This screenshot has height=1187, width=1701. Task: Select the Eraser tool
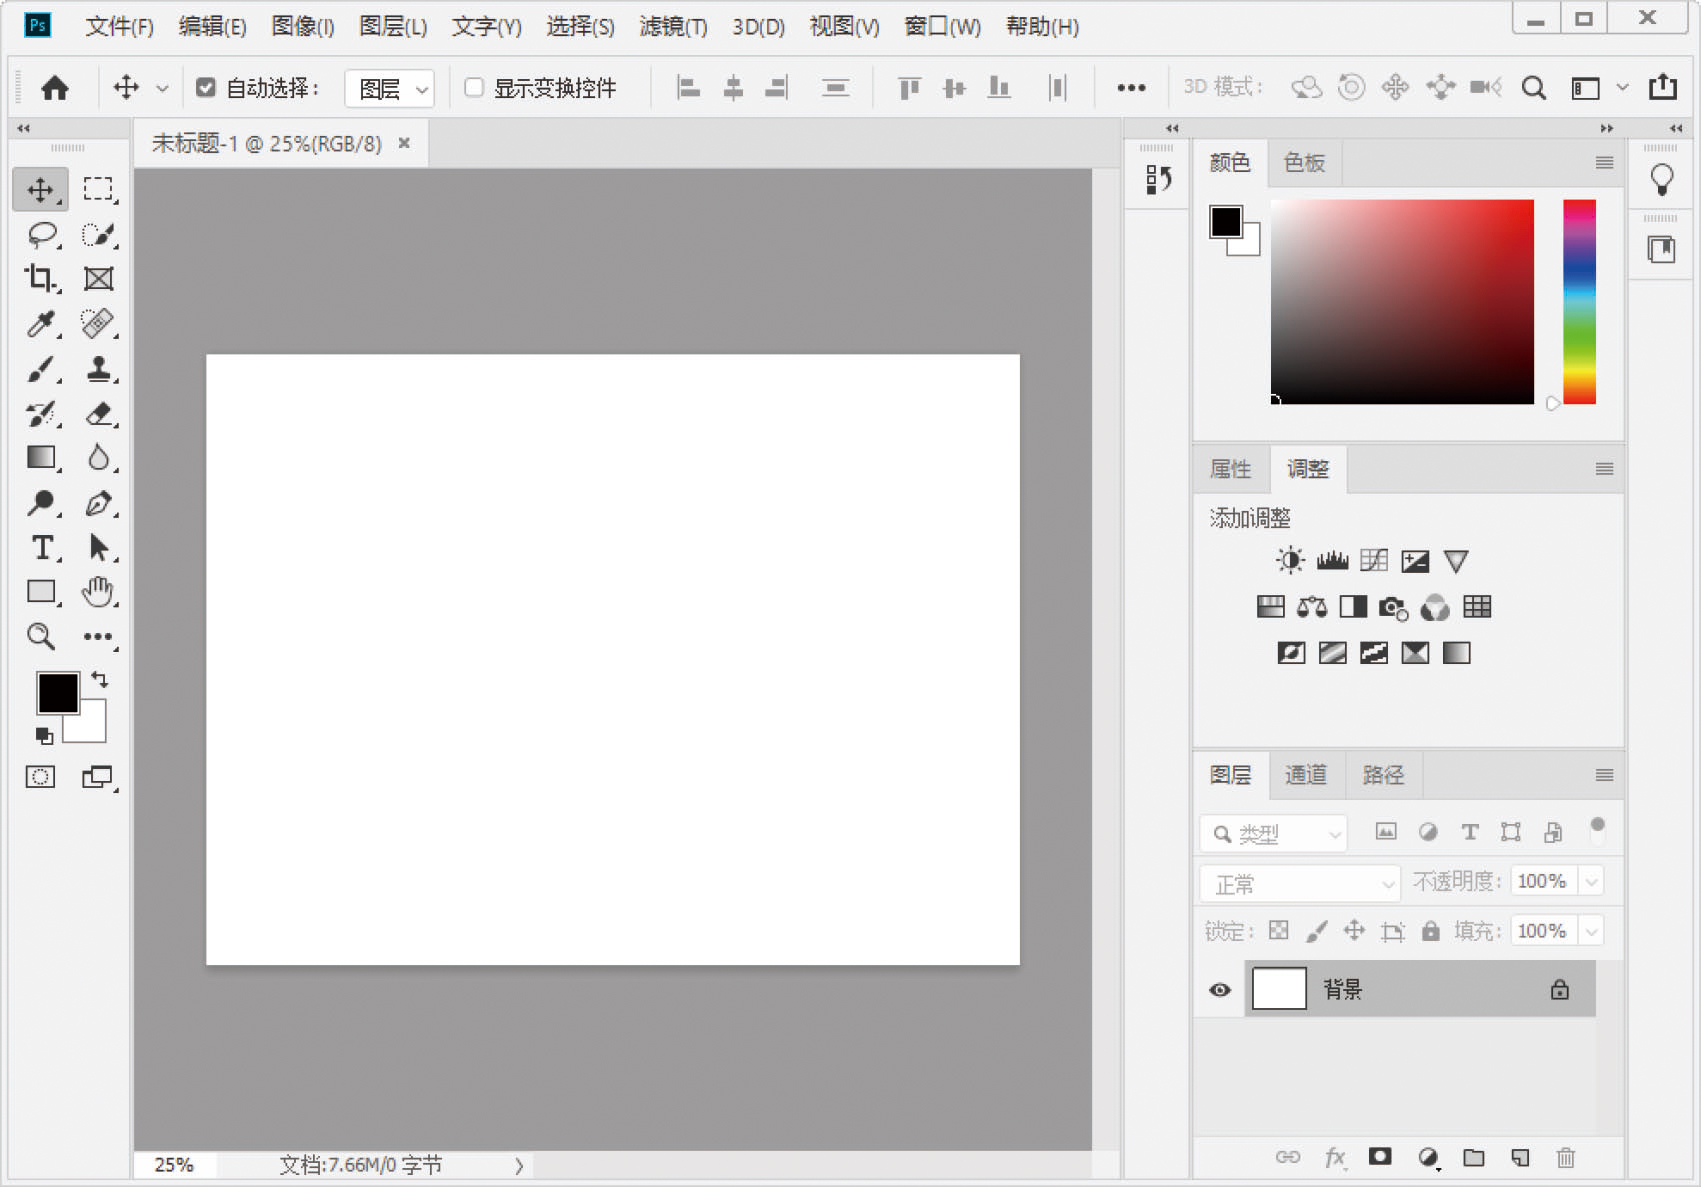(98, 413)
